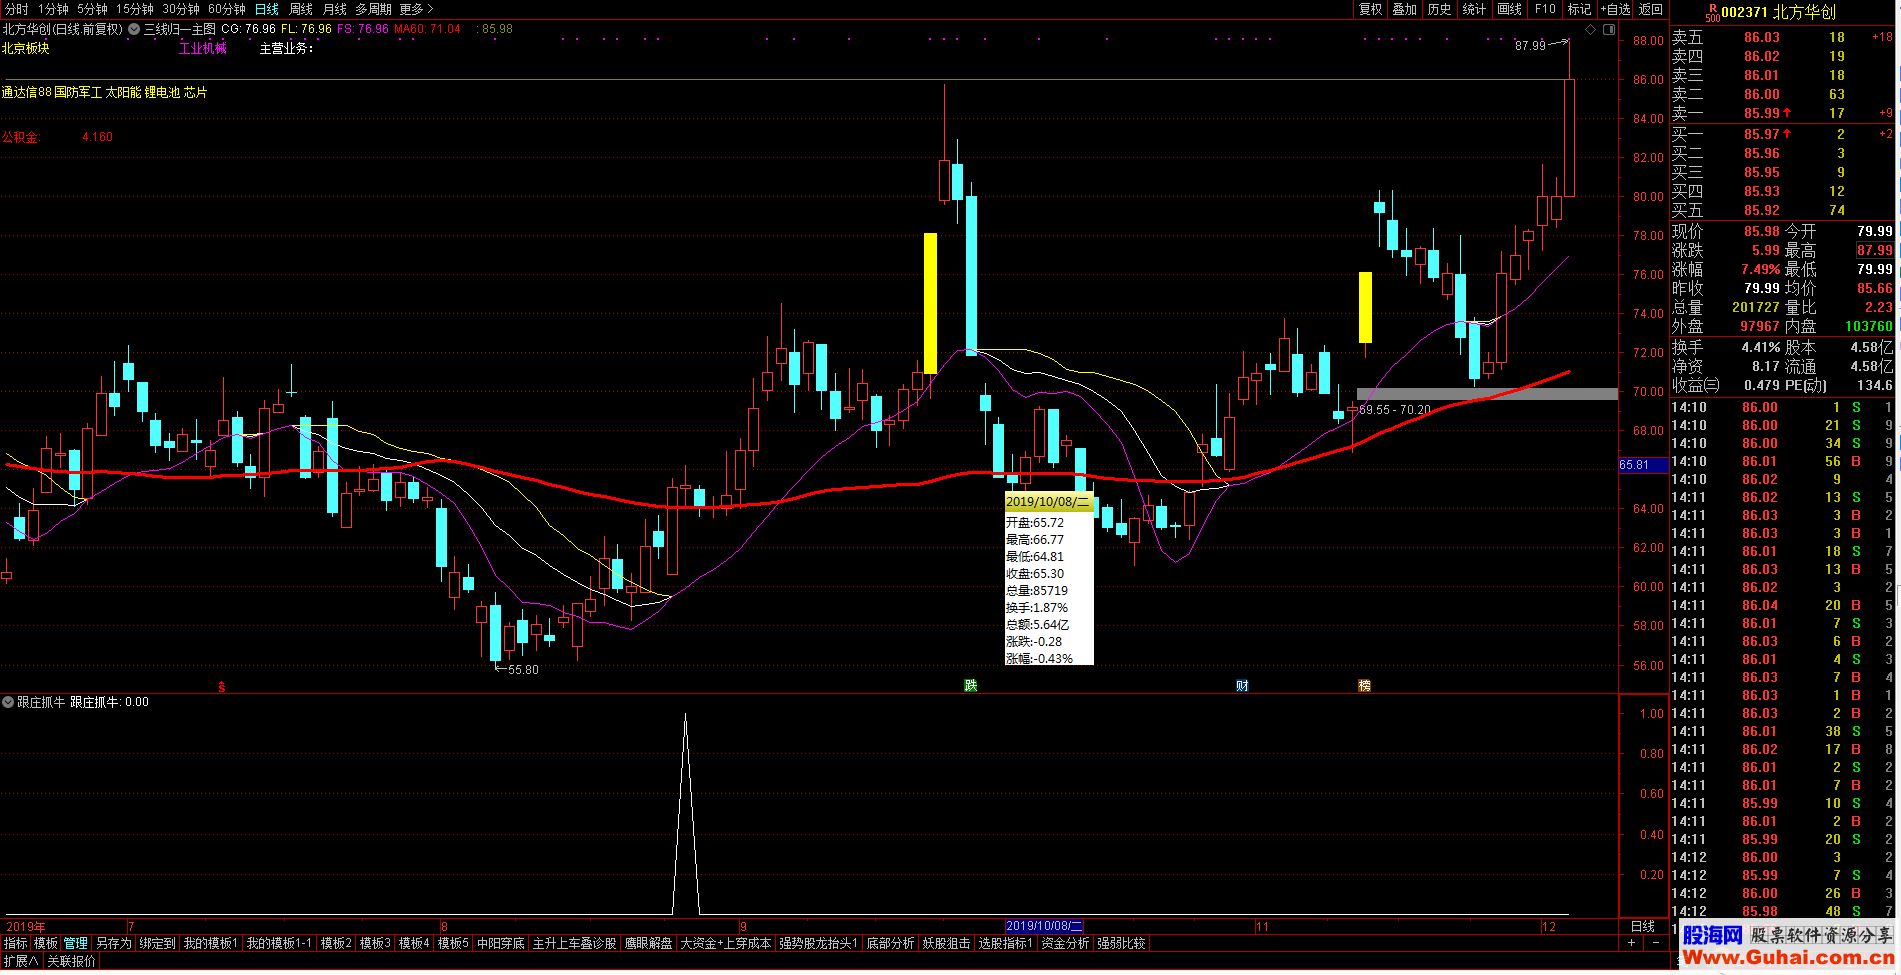This screenshot has width=1901, height=975.
Task: Select the 模板5 template
Action: 453,943
